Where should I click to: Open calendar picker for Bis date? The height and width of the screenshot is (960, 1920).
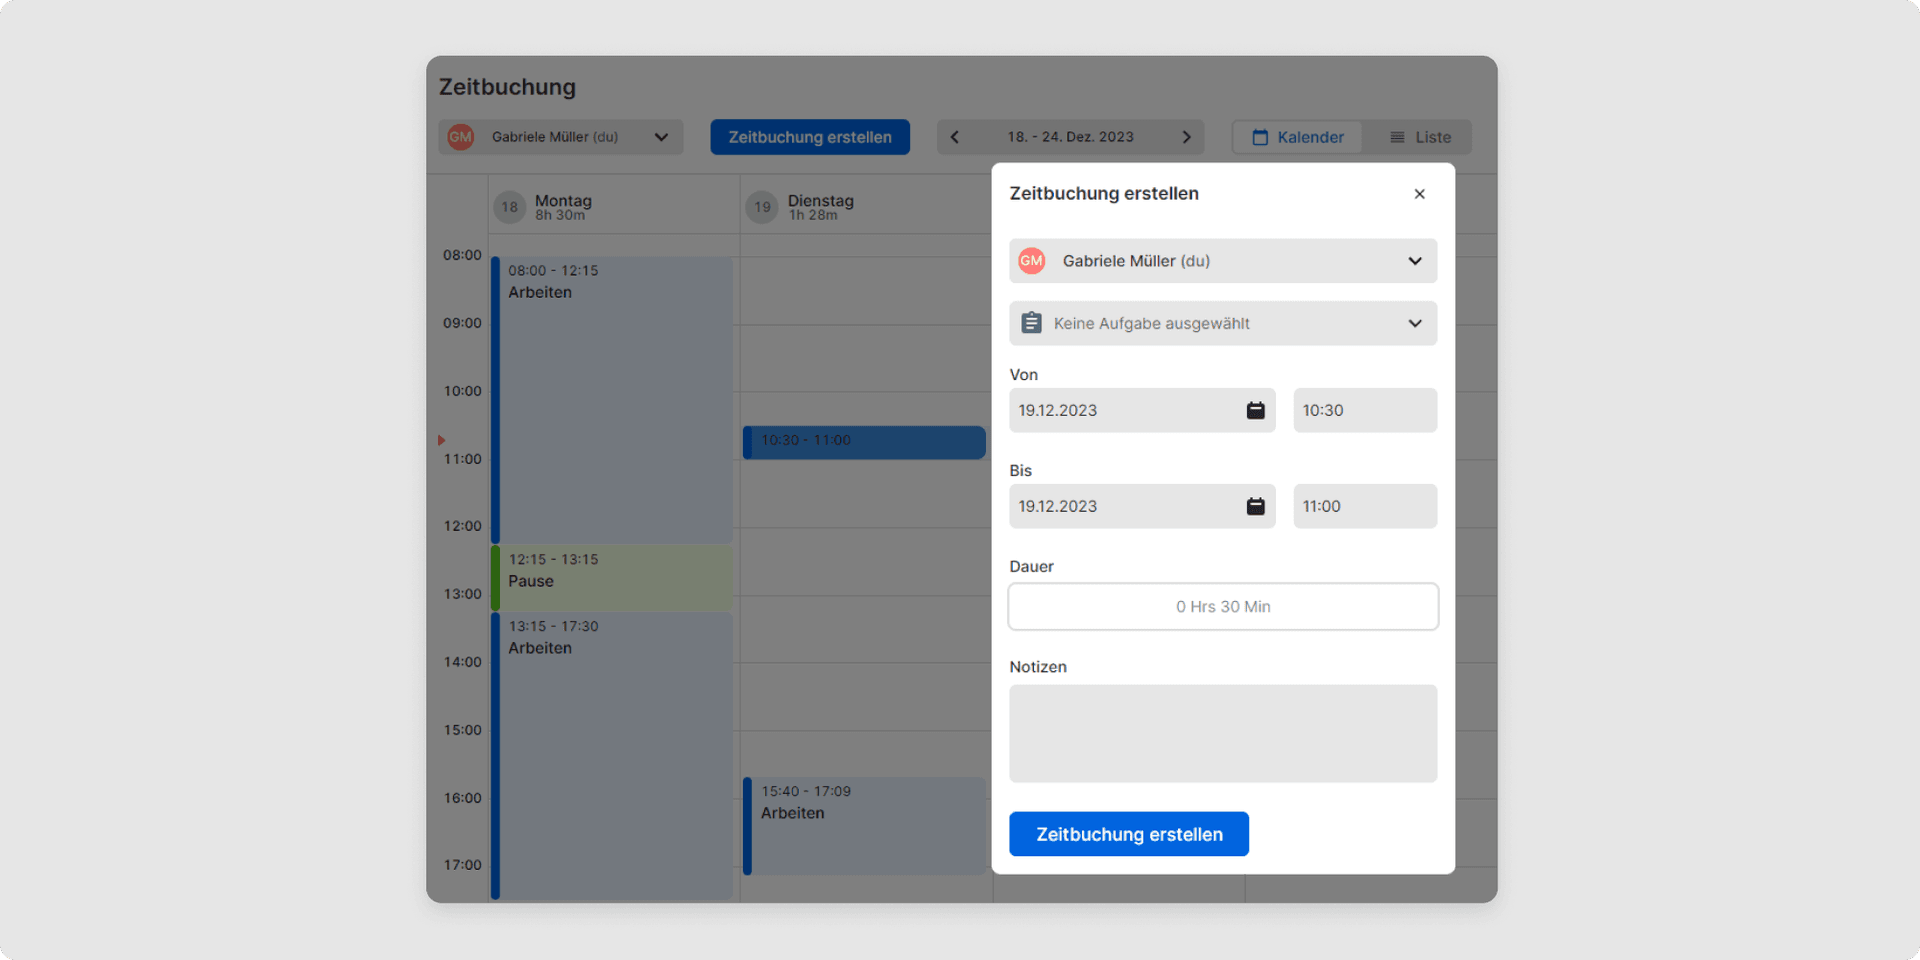pyautogui.click(x=1255, y=506)
